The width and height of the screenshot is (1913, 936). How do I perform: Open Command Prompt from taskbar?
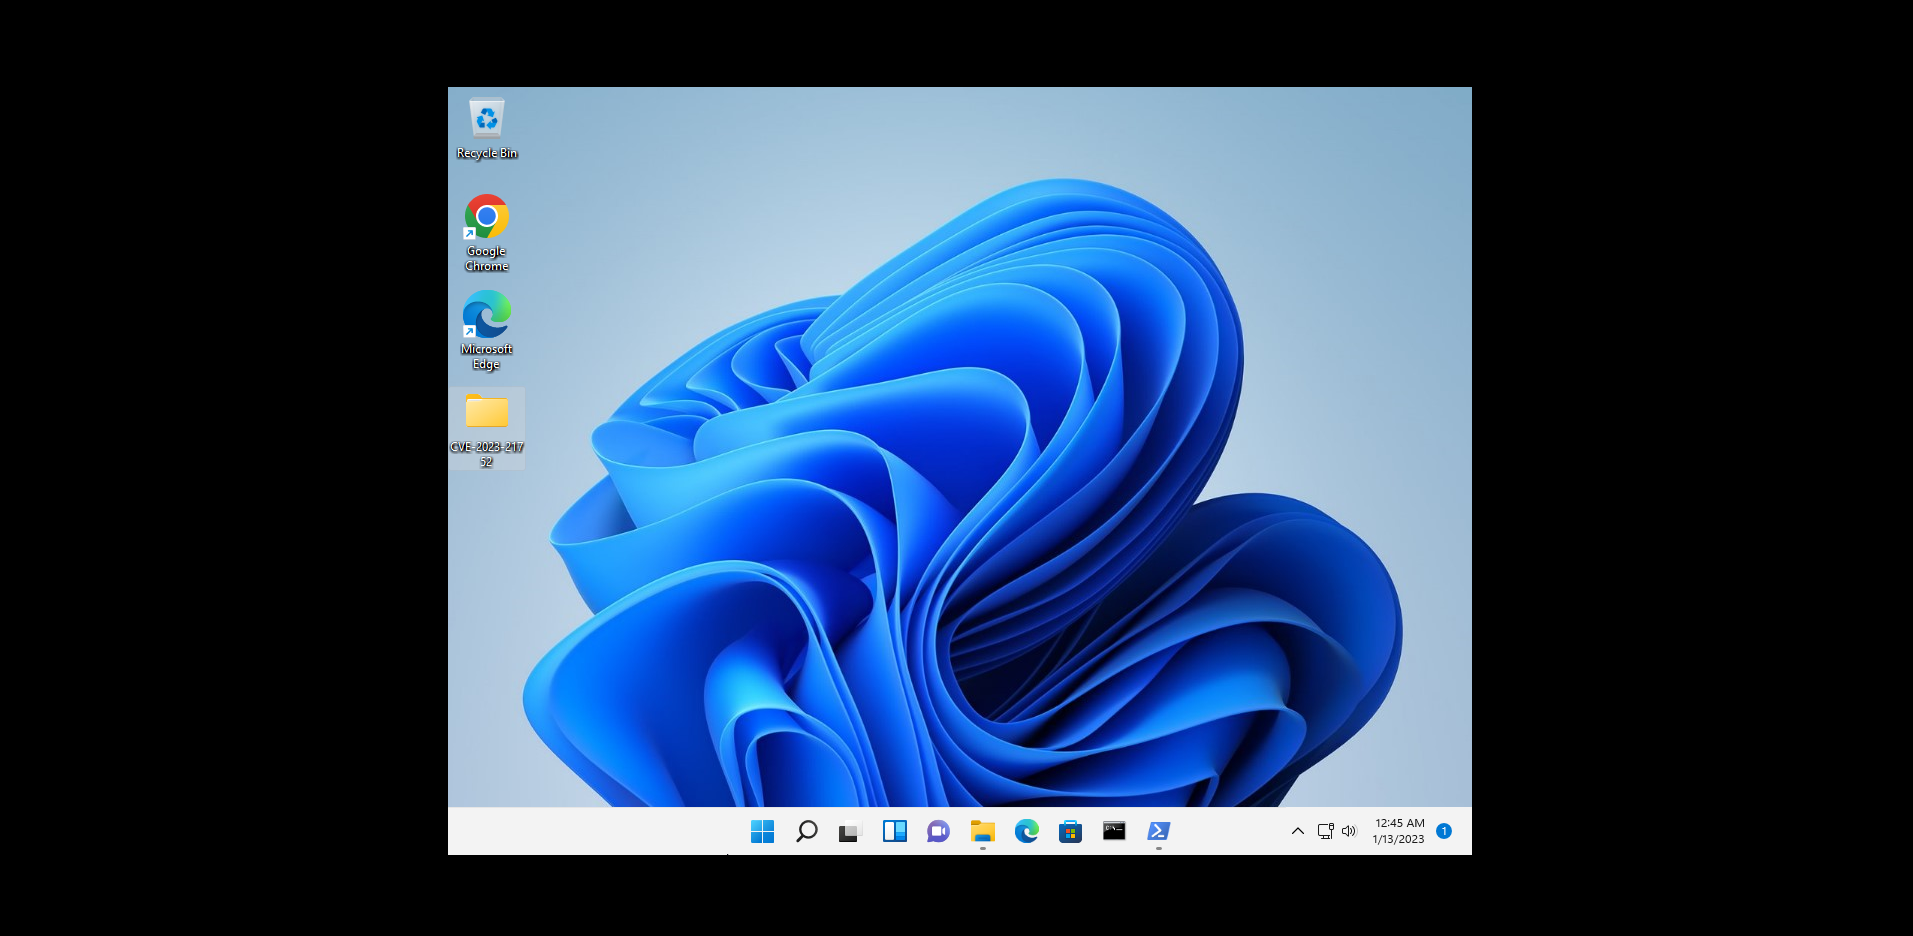coord(1114,831)
